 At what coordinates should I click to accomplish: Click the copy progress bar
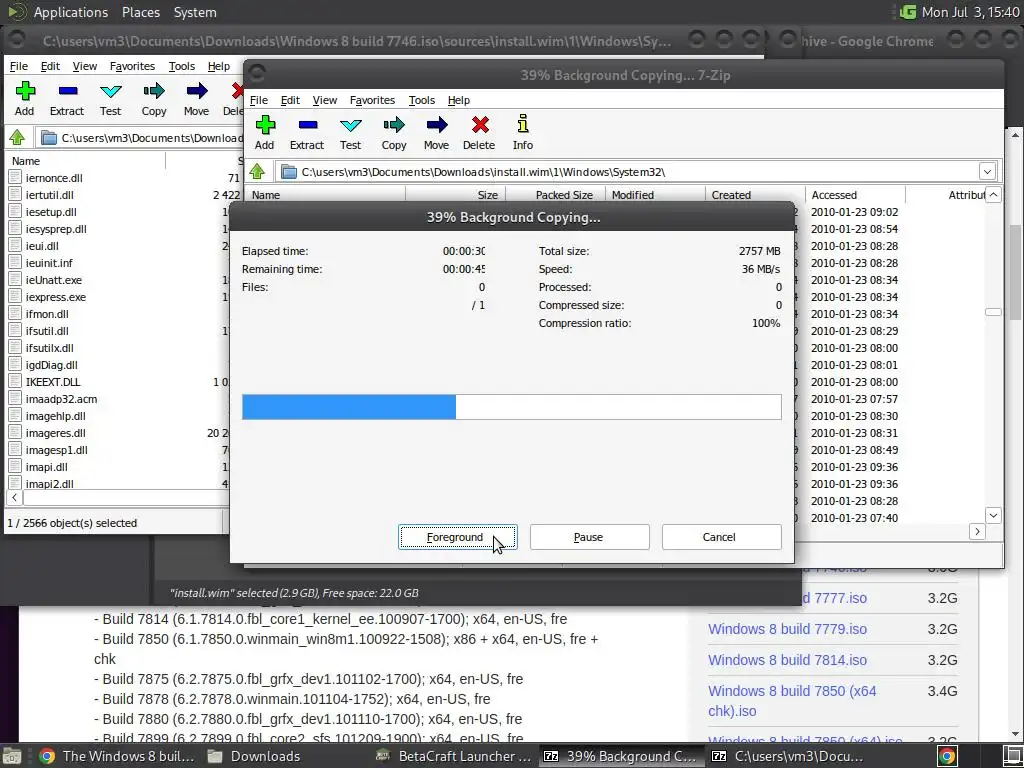pyautogui.click(x=511, y=407)
